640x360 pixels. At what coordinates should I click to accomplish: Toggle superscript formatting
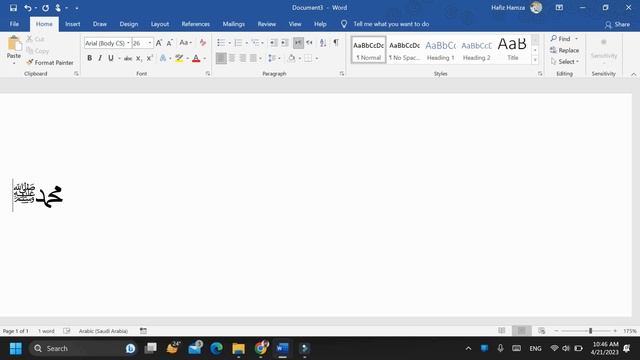(150, 58)
